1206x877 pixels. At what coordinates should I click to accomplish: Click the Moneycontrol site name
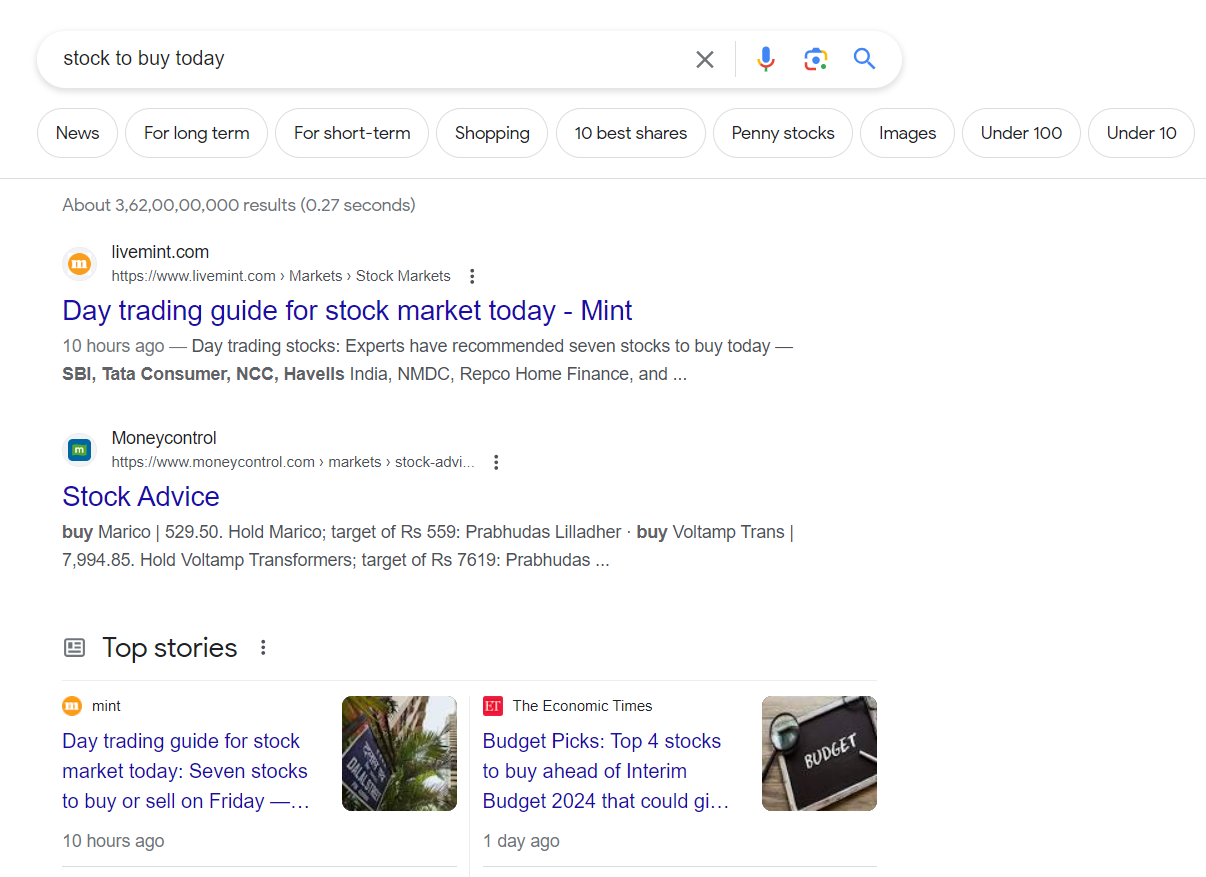coord(164,438)
